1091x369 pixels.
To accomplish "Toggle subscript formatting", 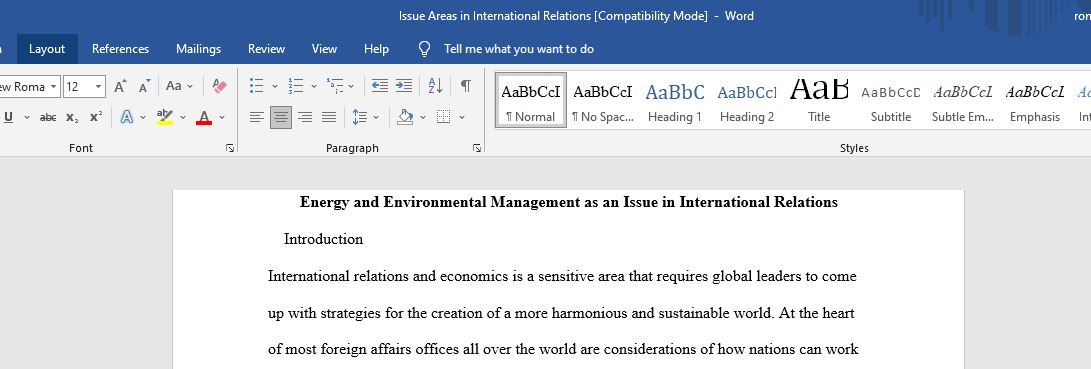I will (72, 117).
